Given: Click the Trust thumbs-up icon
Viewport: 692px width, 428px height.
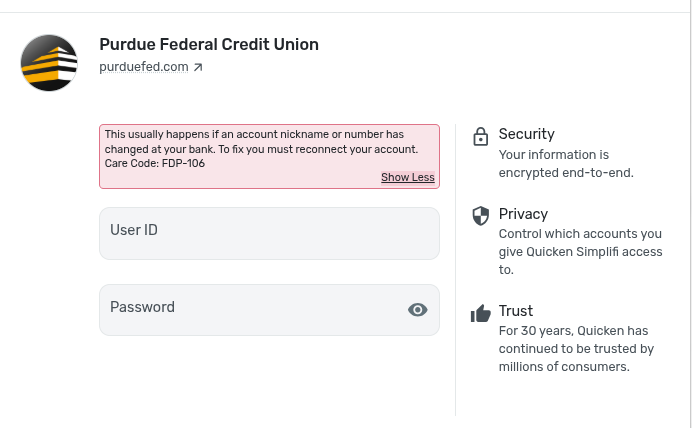Looking at the screenshot, I should point(480,314).
